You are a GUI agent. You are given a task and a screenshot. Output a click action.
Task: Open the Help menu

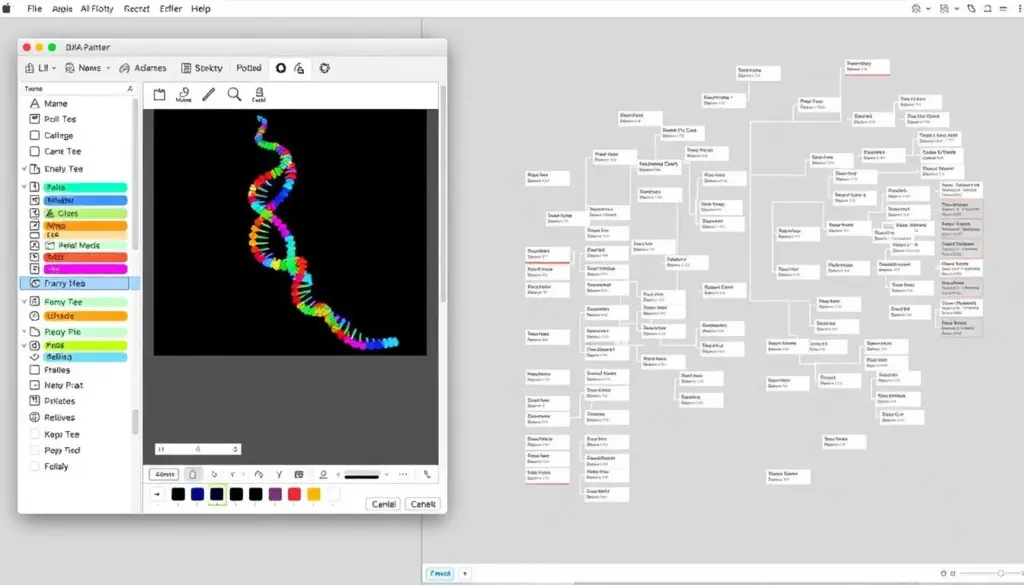[x=200, y=8]
